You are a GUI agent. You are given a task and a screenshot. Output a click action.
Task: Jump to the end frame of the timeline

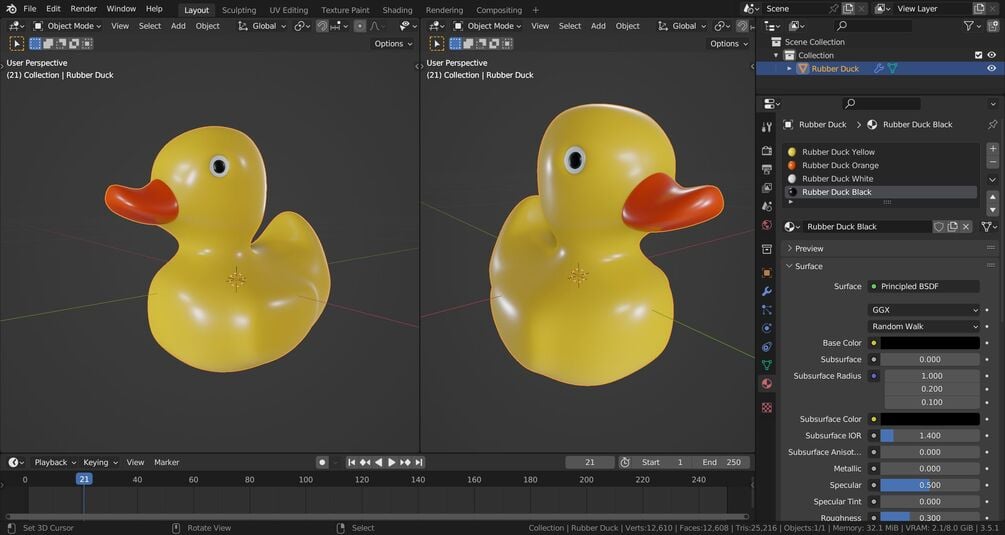point(419,462)
